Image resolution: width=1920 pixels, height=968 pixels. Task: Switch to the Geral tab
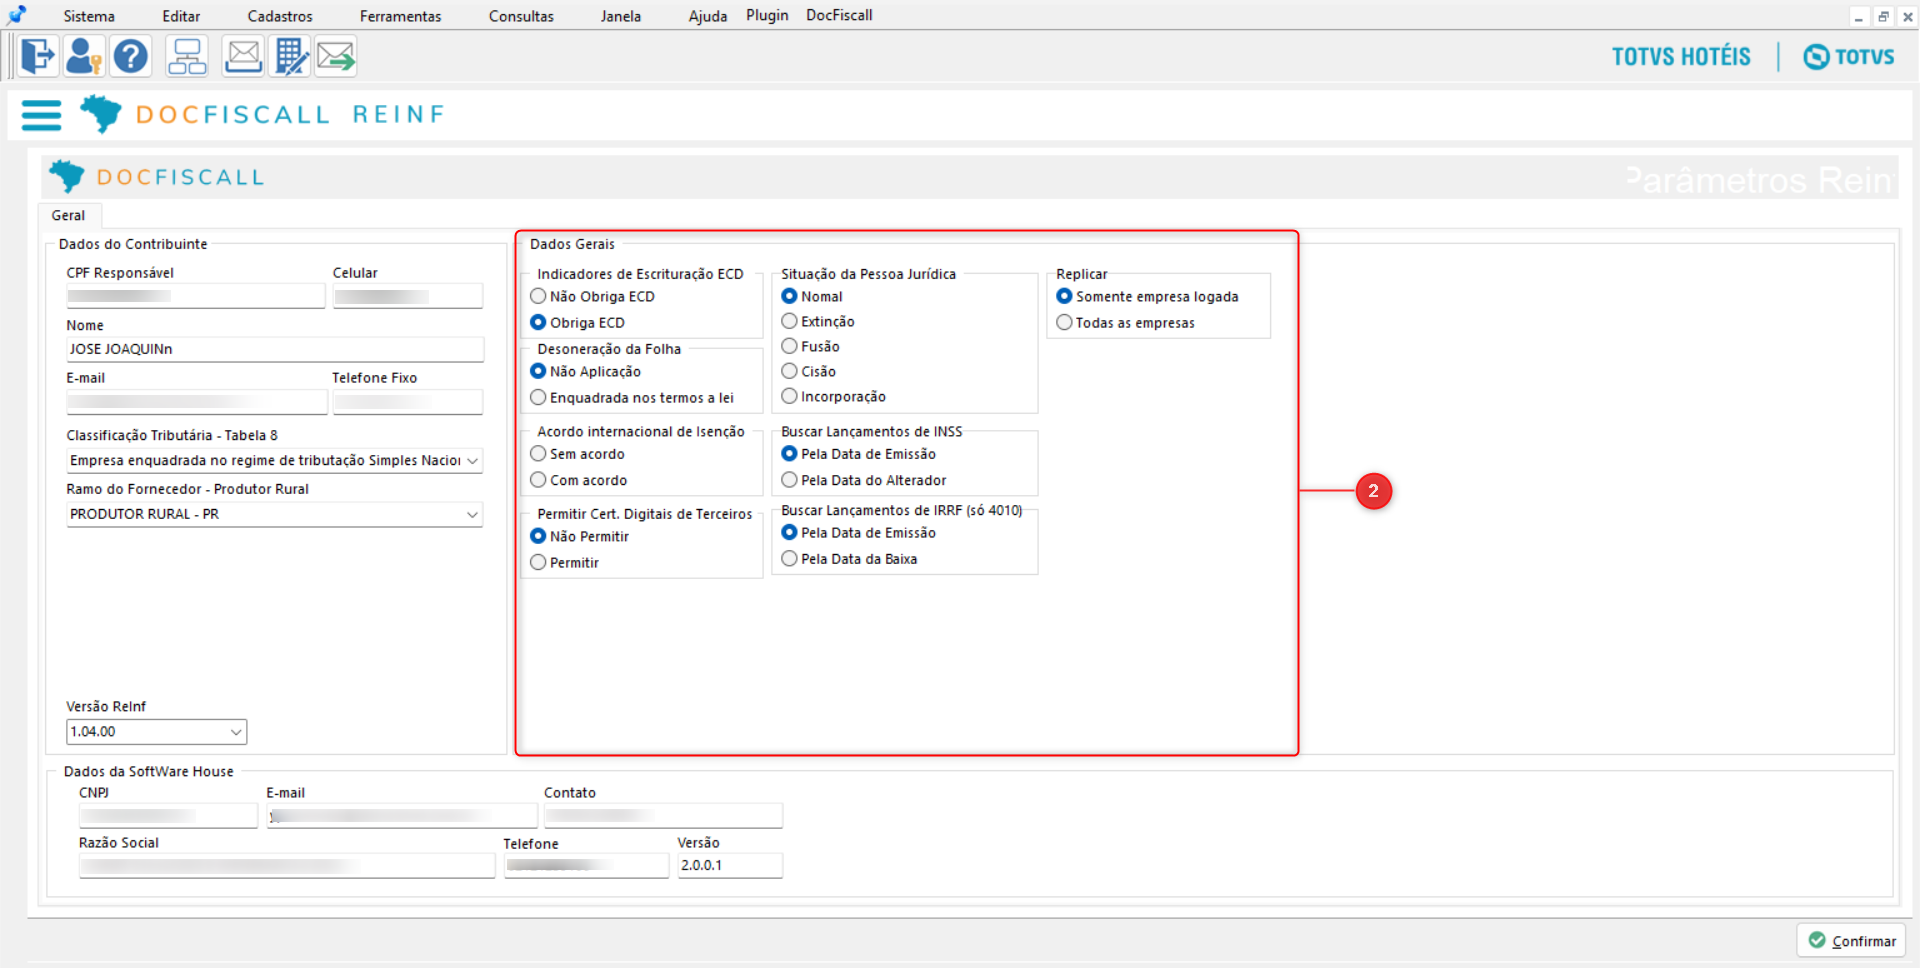[69, 215]
